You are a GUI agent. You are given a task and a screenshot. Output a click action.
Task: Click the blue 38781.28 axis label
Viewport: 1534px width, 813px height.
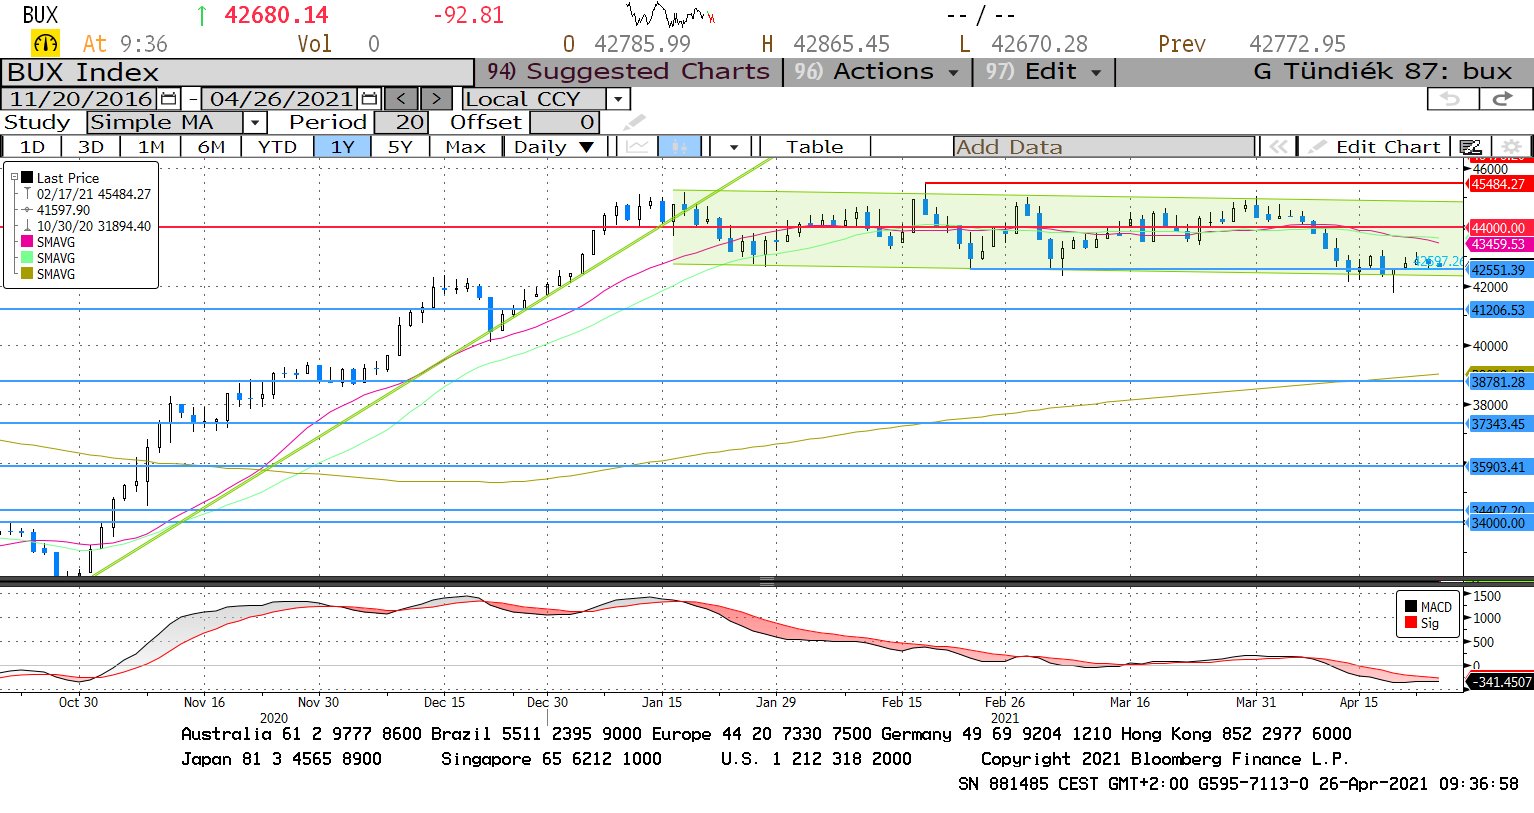(x=1498, y=382)
